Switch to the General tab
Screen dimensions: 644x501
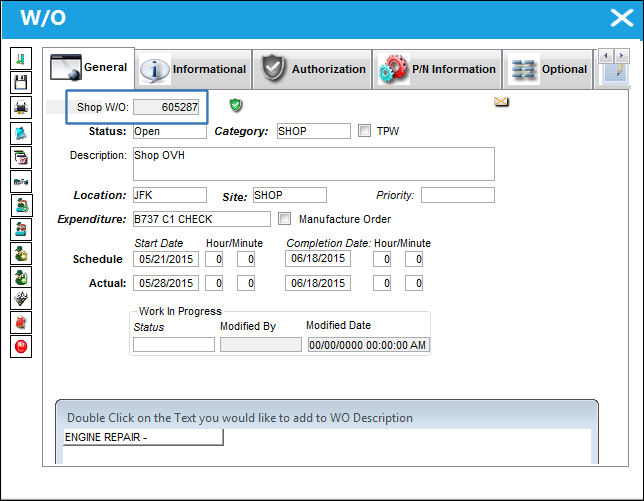[89, 68]
